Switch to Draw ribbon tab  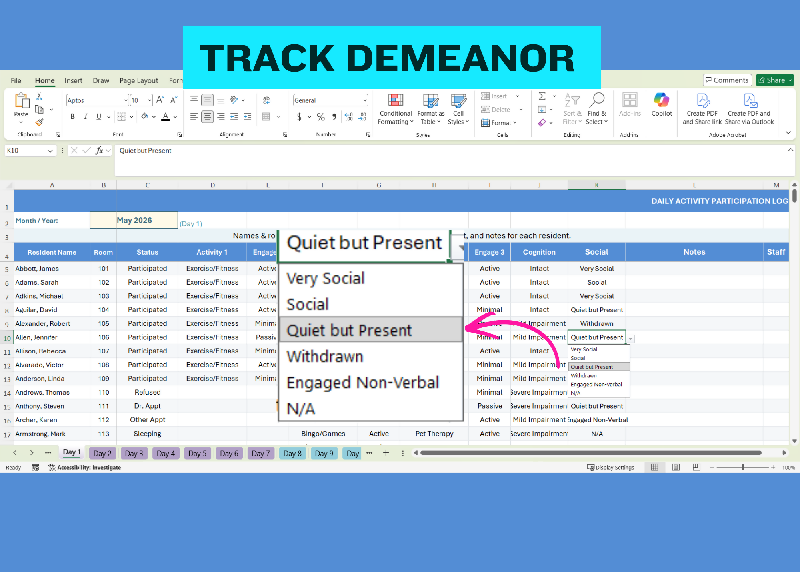point(101,81)
